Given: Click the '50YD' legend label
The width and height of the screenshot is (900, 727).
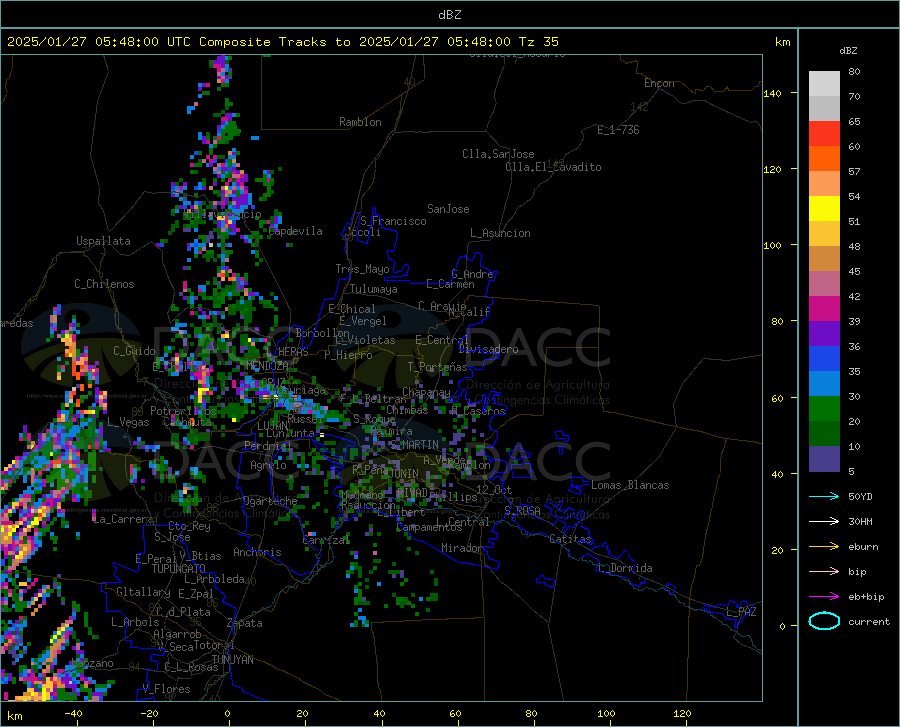Looking at the screenshot, I should point(860,496).
